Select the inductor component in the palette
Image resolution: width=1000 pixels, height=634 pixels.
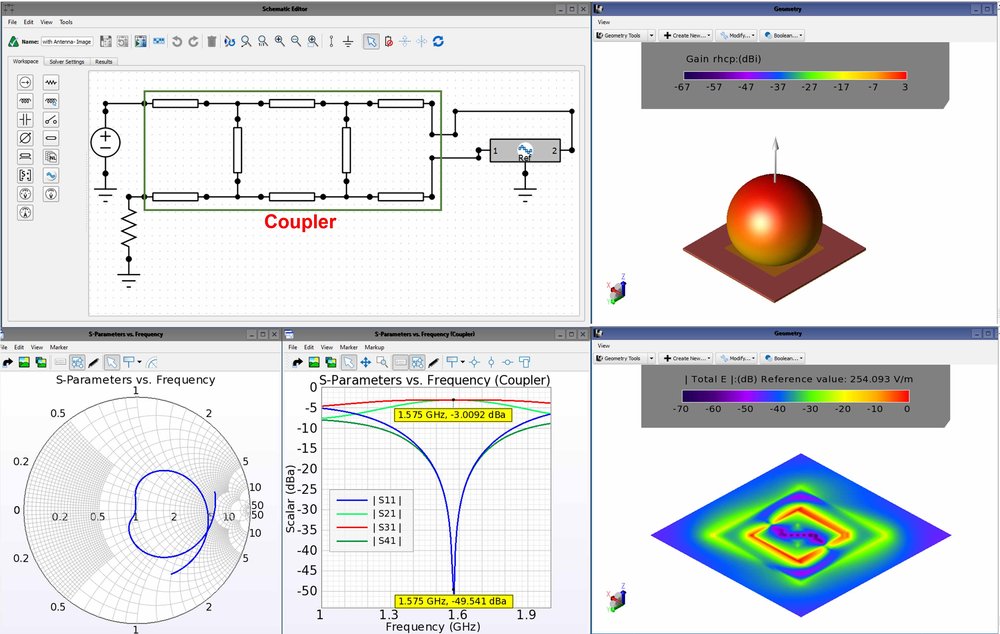25,101
